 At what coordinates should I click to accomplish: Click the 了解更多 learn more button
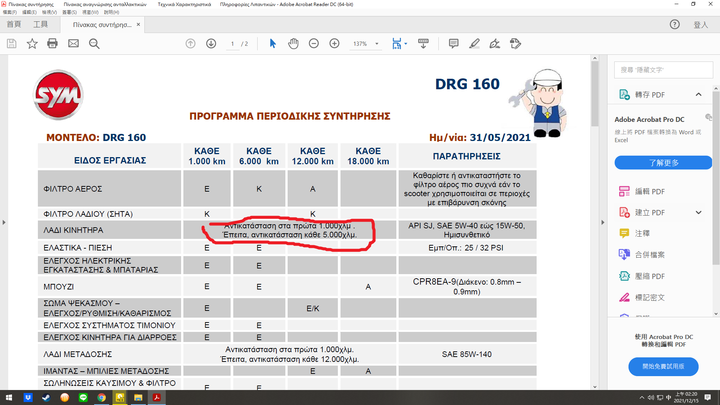tap(663, 163)
